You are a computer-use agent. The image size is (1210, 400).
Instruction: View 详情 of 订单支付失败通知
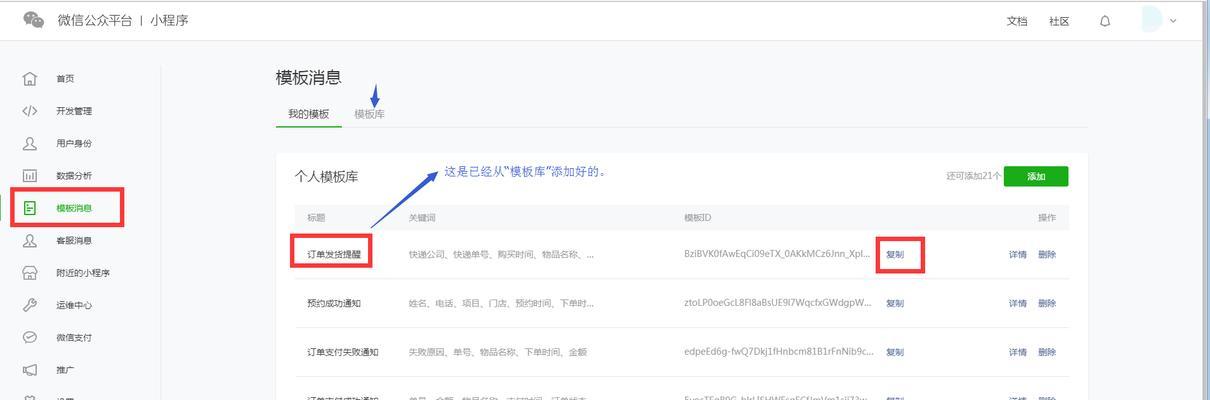tap(1017, 352)
